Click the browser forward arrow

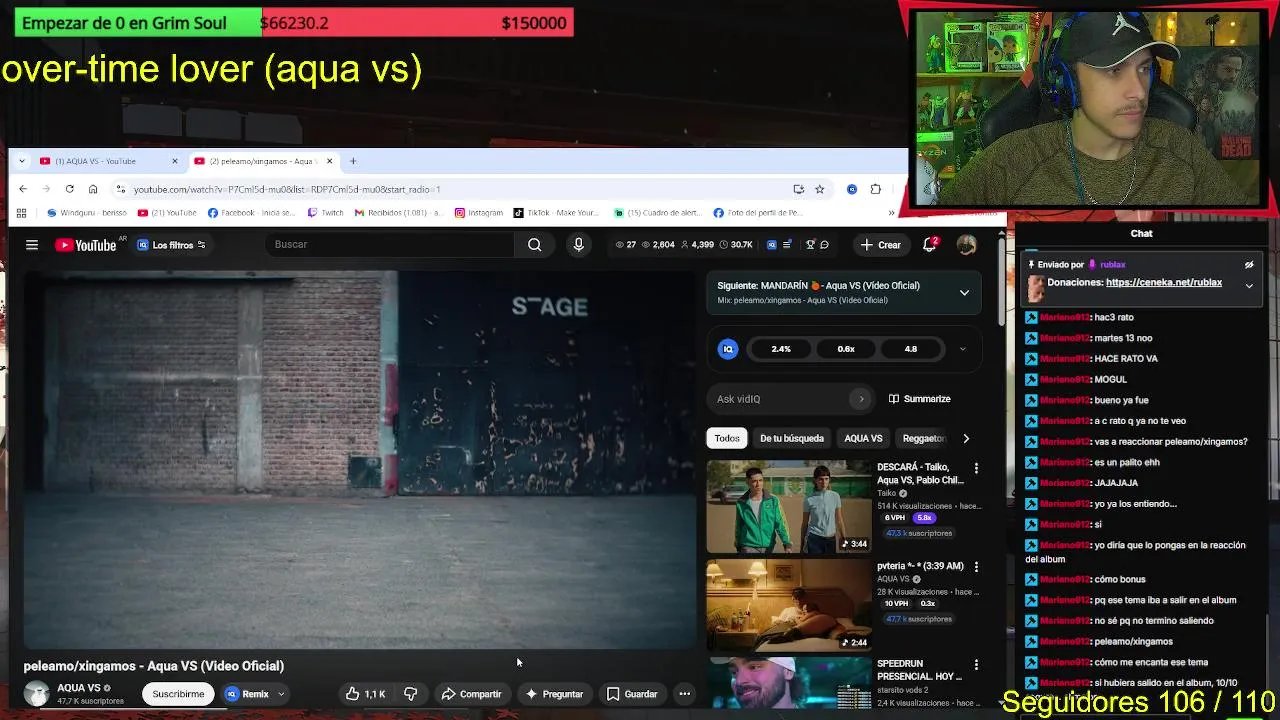click(46, 189)
